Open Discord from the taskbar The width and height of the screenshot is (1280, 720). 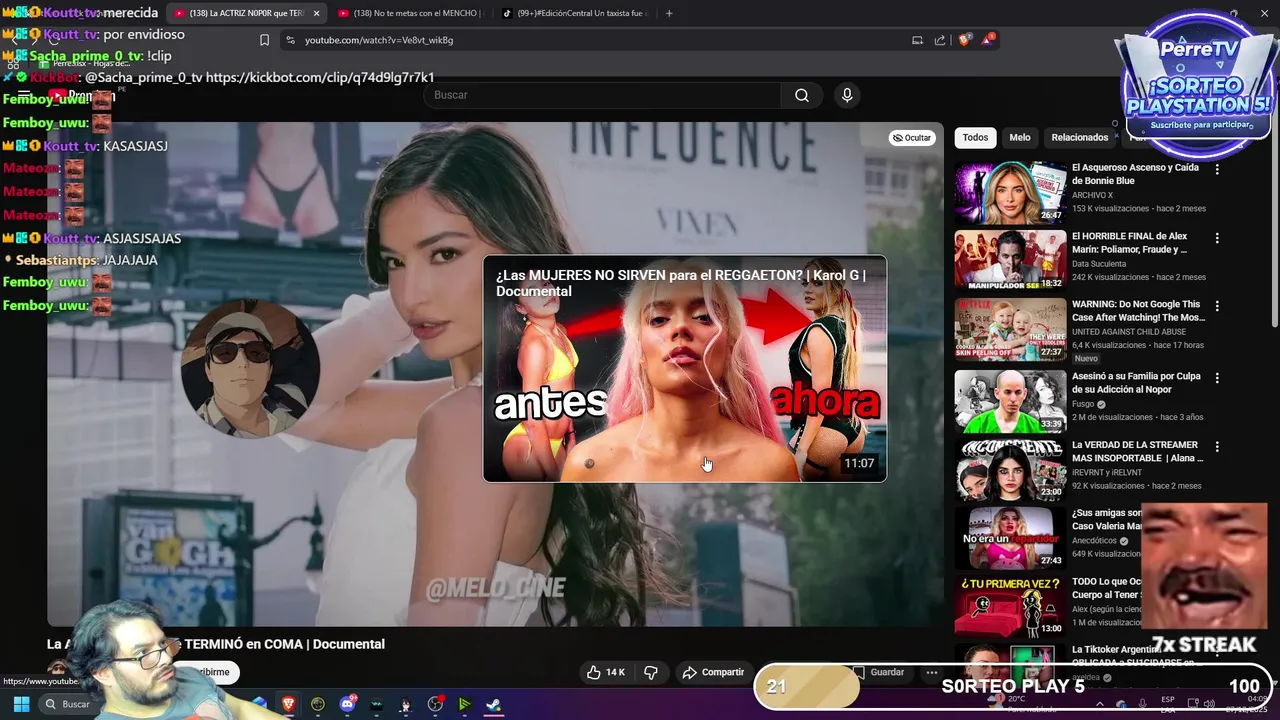[x=347, y=704]
